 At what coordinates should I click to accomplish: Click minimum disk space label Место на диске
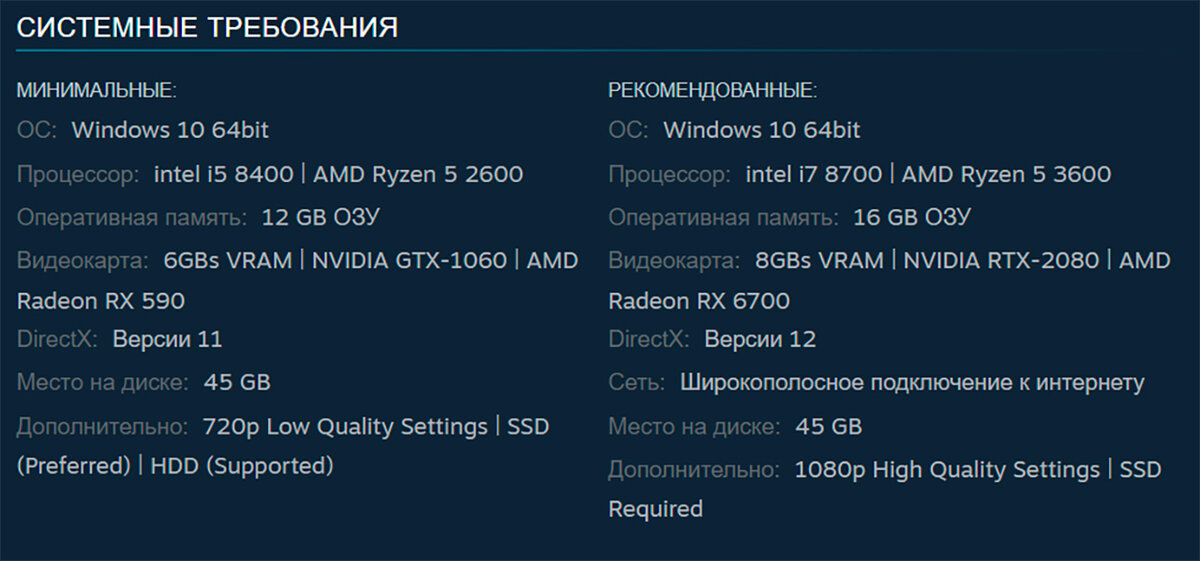(x=102, y=382)
